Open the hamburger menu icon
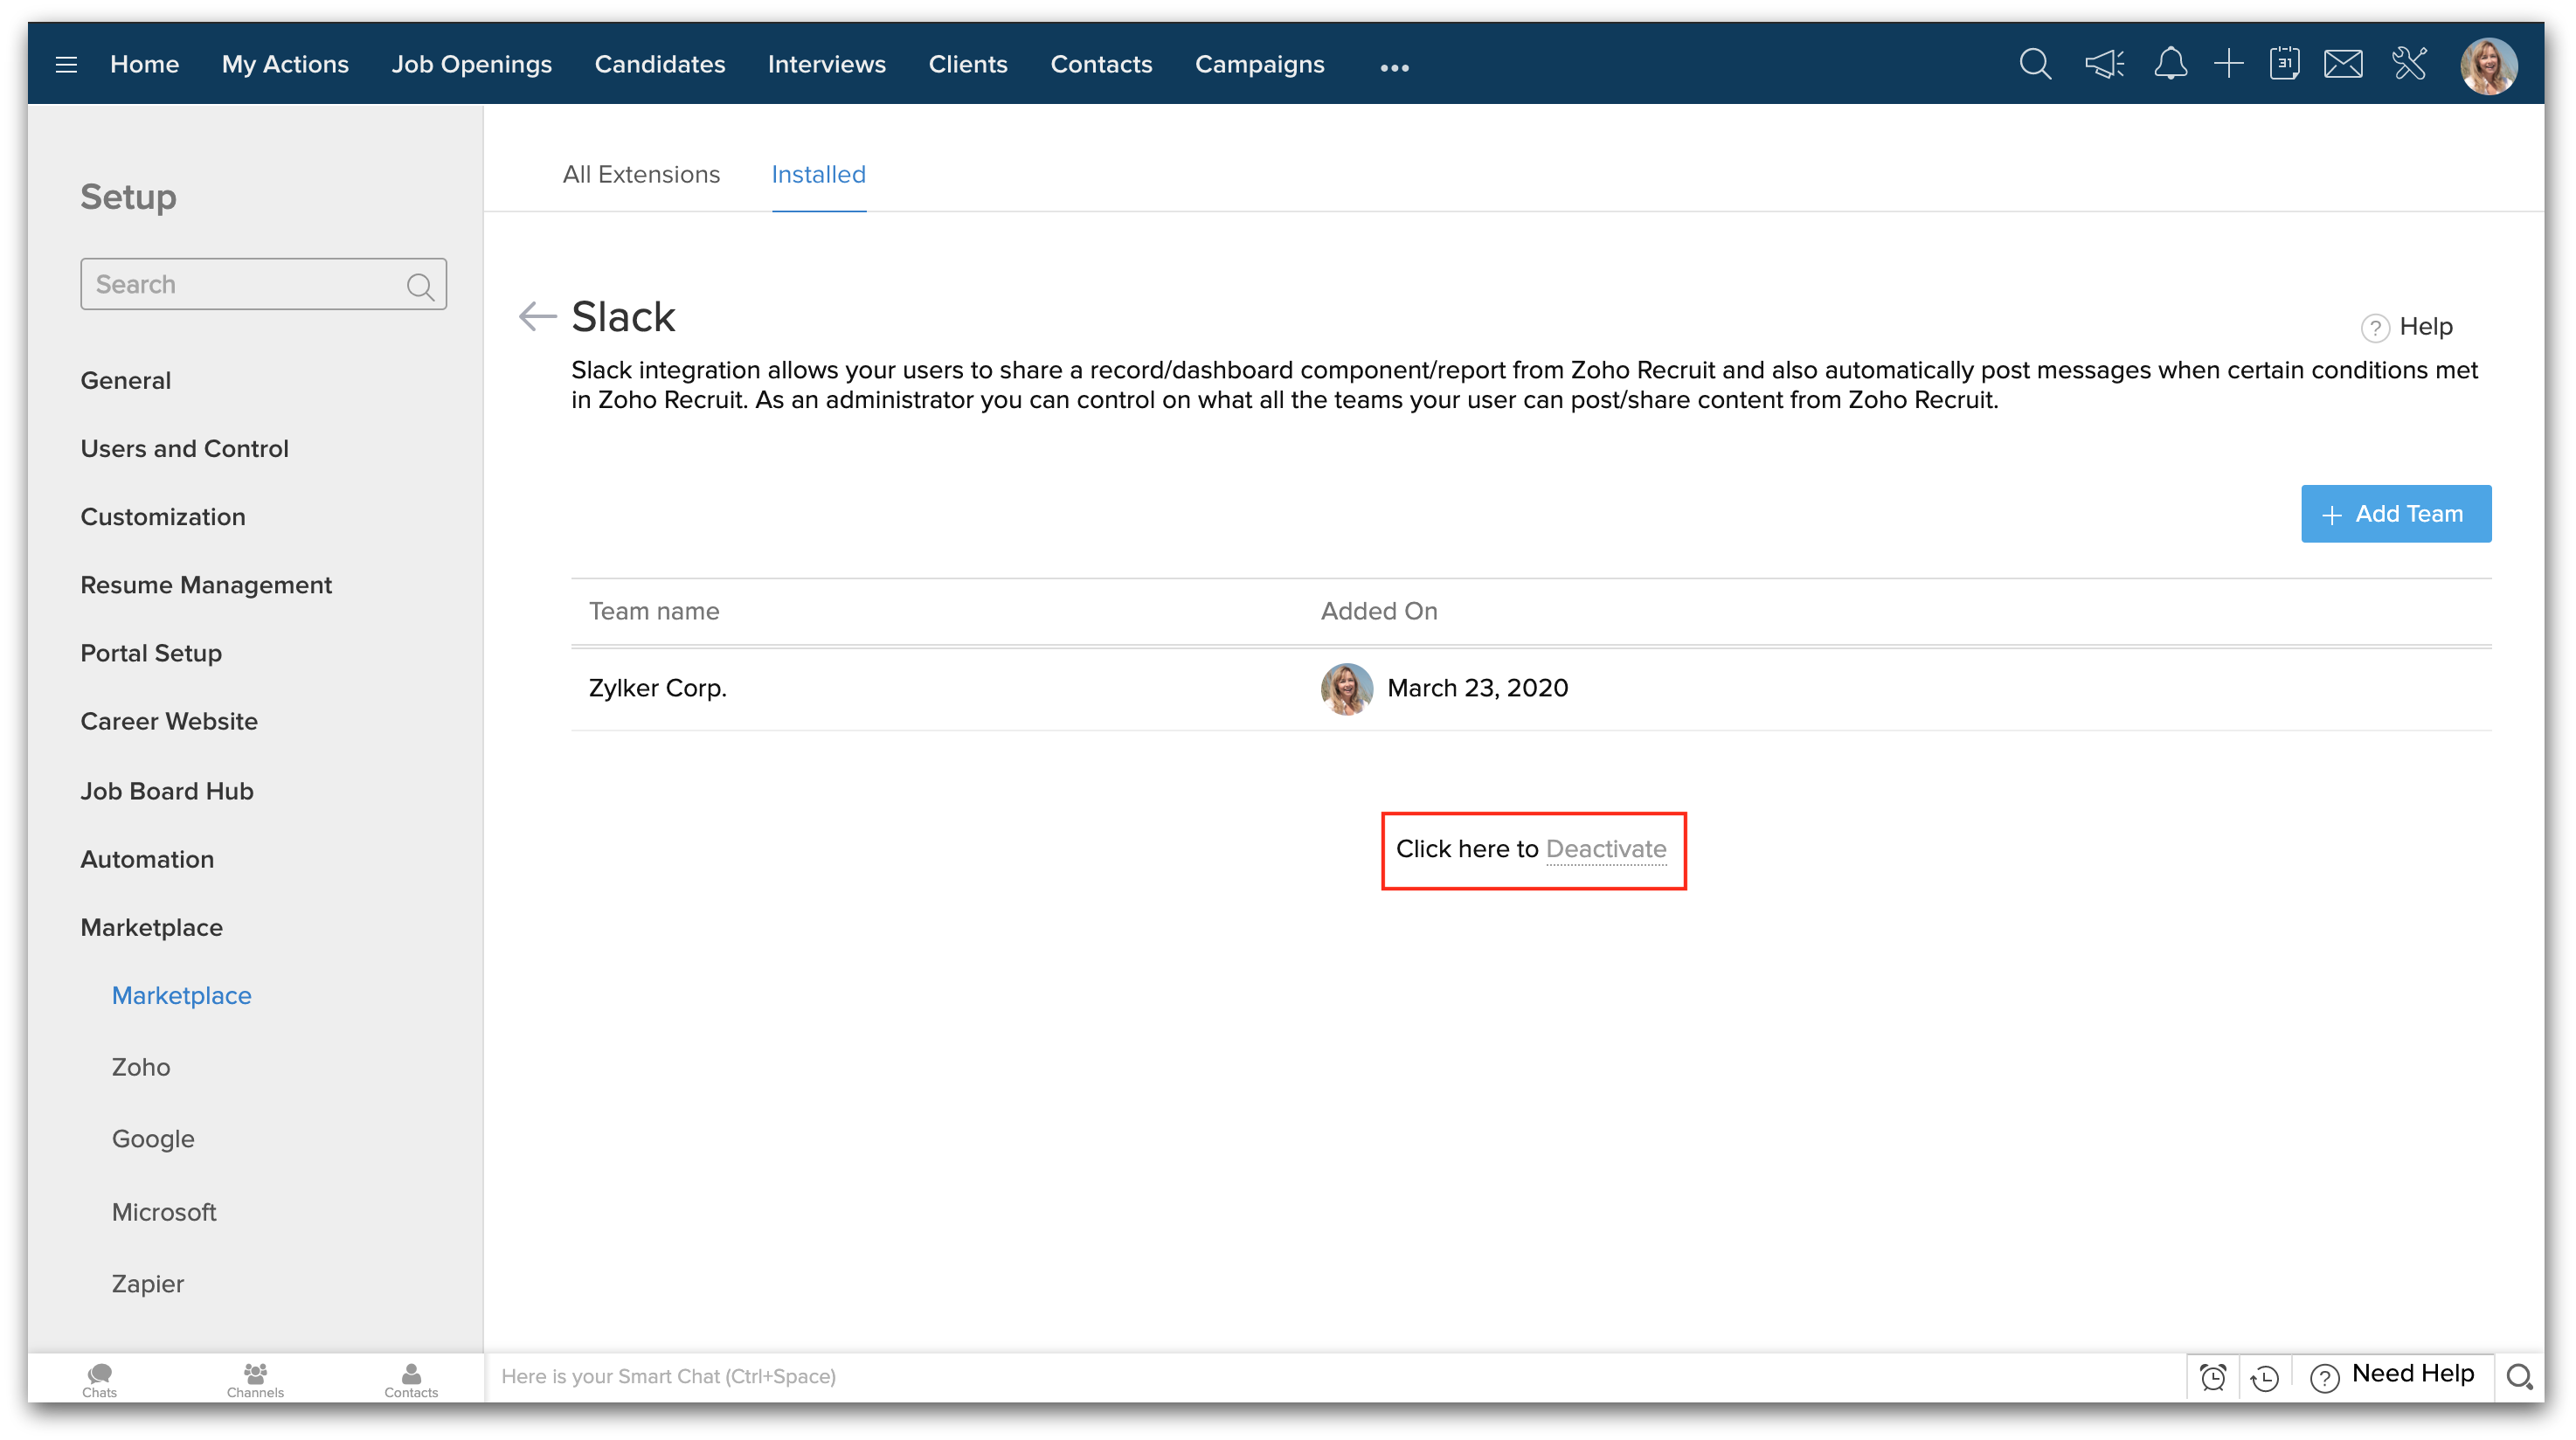Screen dimensions: 2576x1440 tap(66, 65)
